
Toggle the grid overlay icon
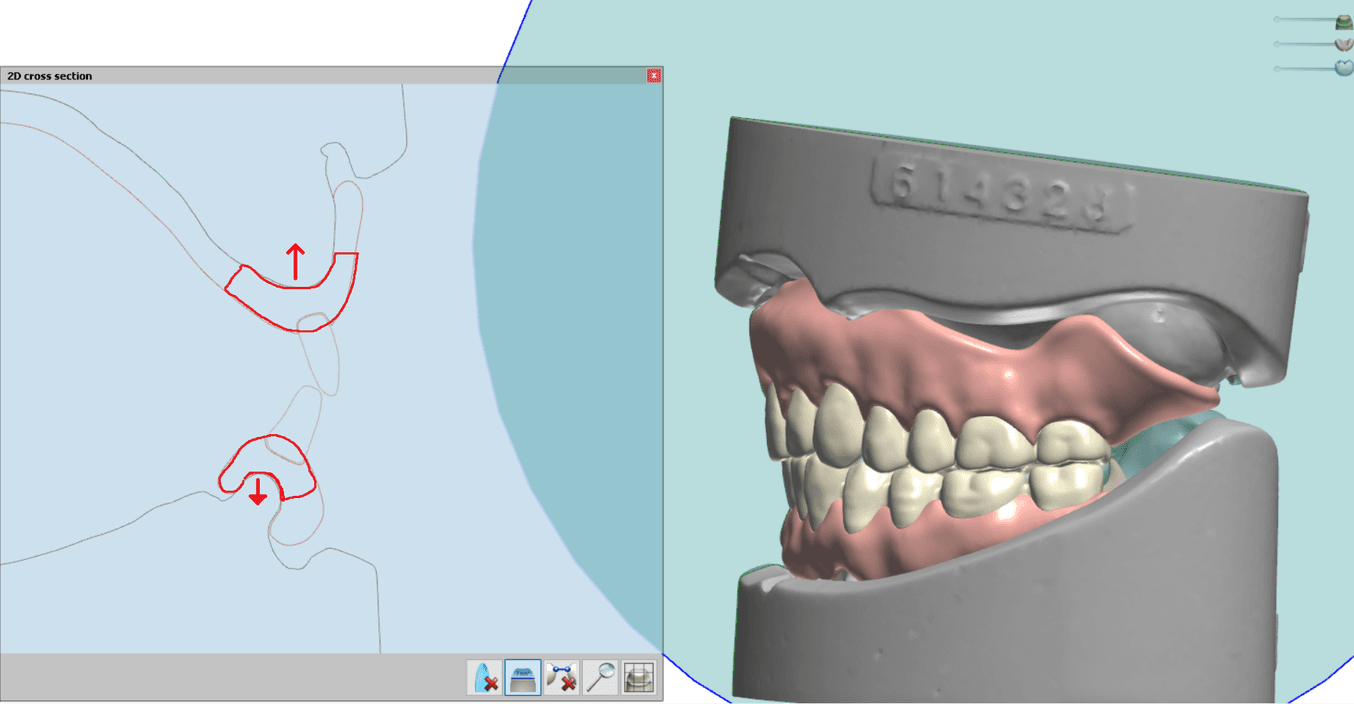[x=639, y=678]
